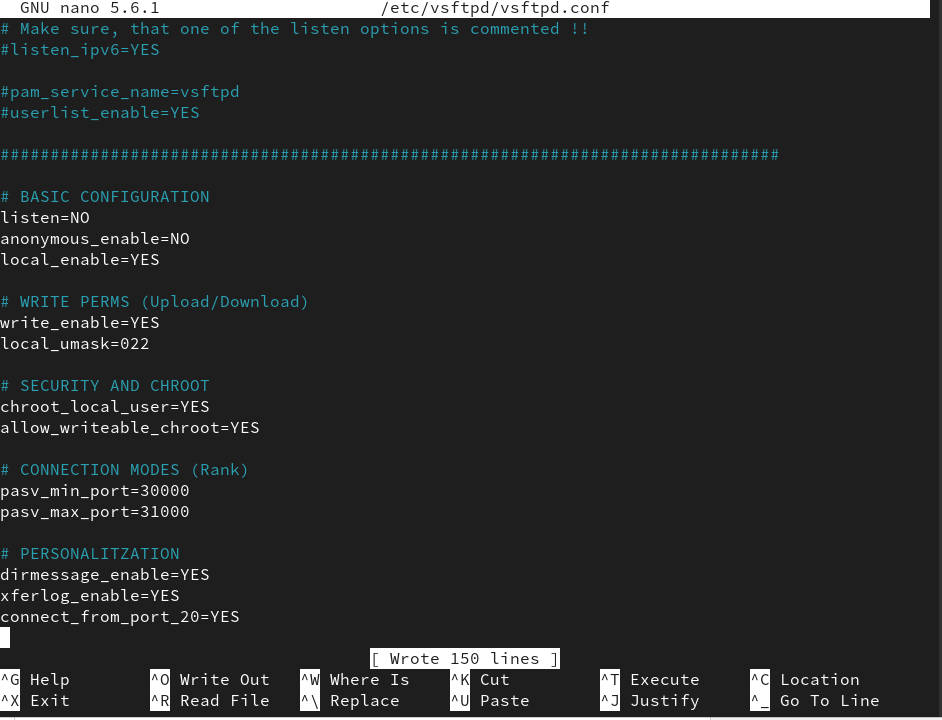Image resolution: width=942 pixels, height=720 pixels.
Task: Click the ^W Where Is shortcut
Action: (x=355, y=680)
